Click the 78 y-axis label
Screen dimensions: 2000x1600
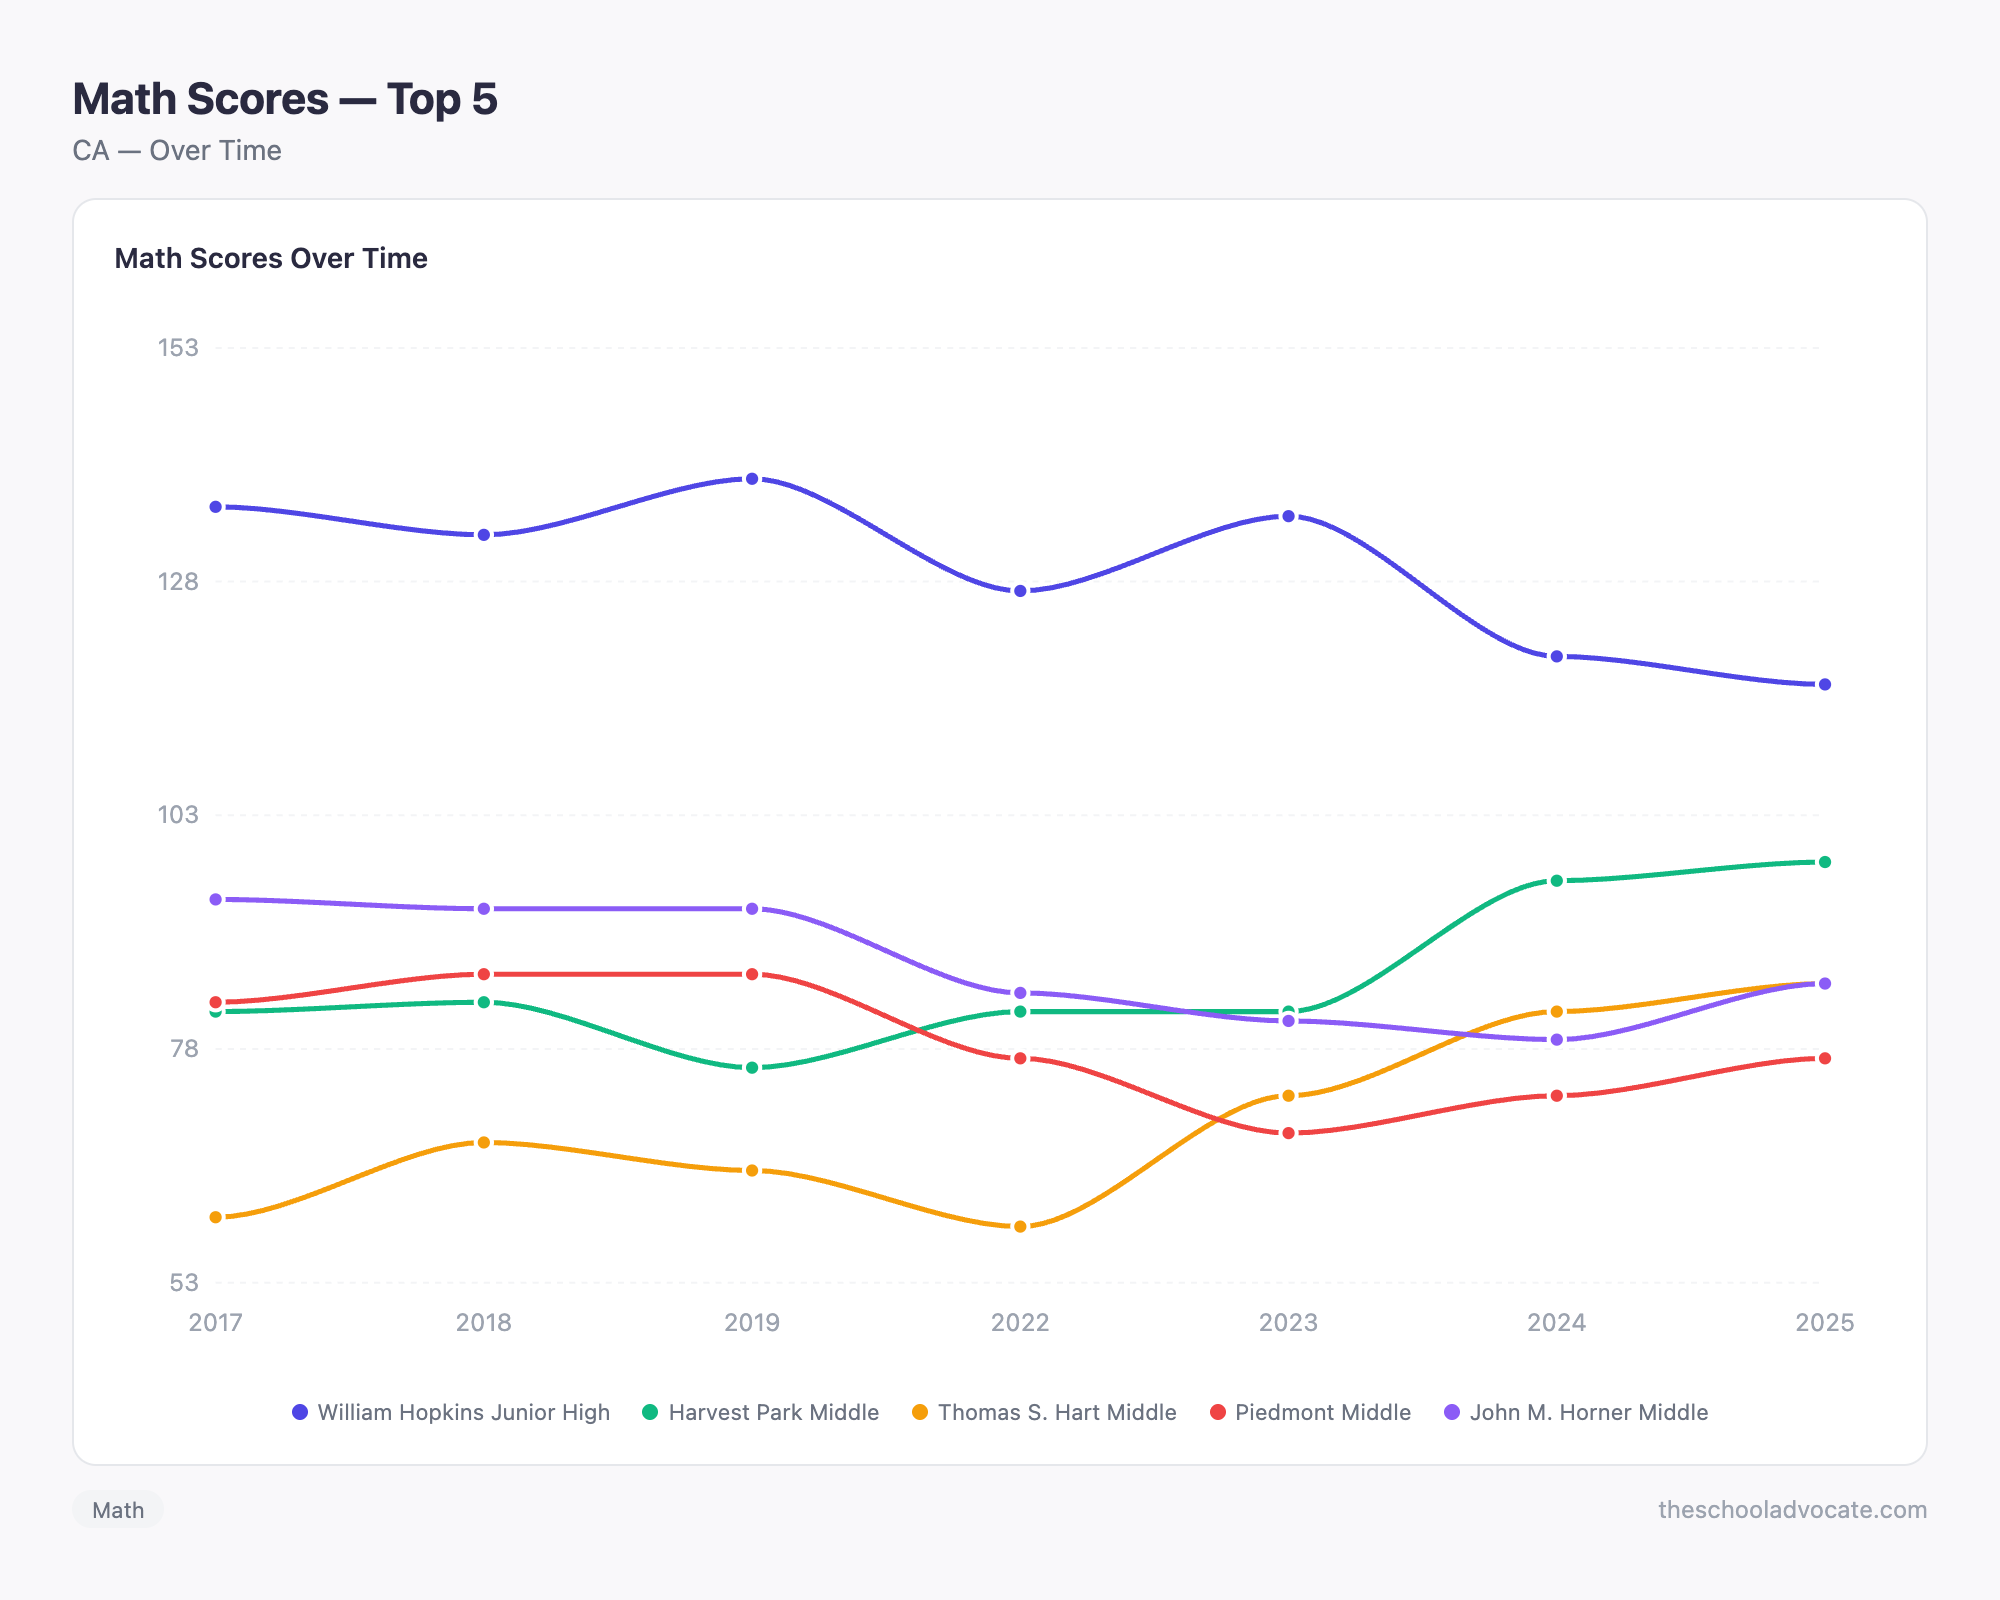(185, 1049)
